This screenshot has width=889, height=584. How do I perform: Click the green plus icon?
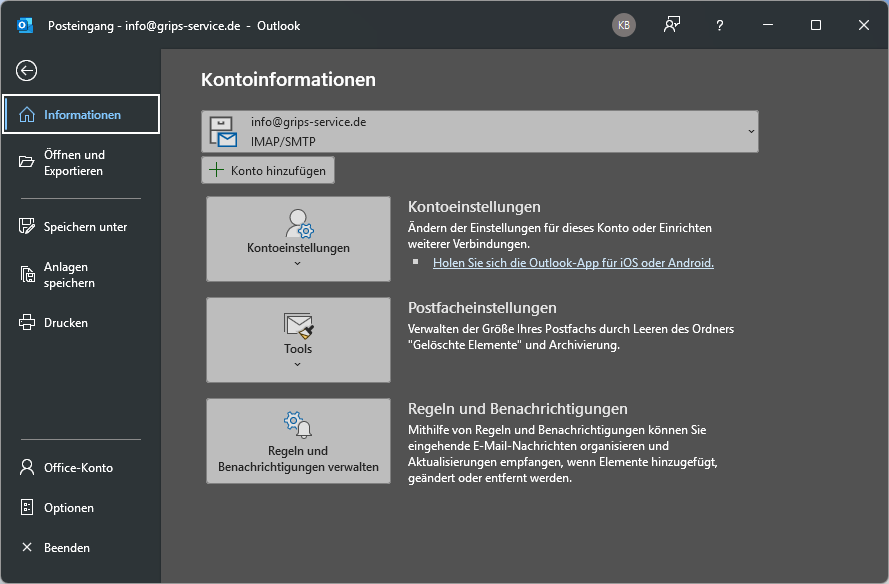[x=216, y=170]
